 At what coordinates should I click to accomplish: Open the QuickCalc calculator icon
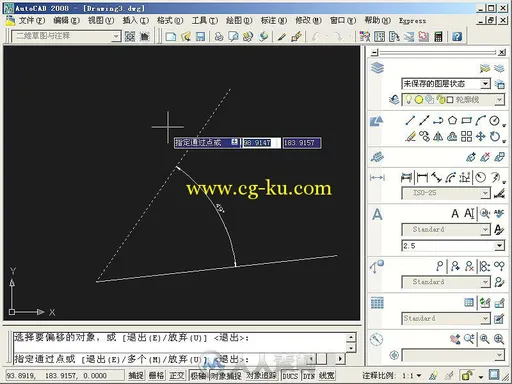click(x=438, y=36)
